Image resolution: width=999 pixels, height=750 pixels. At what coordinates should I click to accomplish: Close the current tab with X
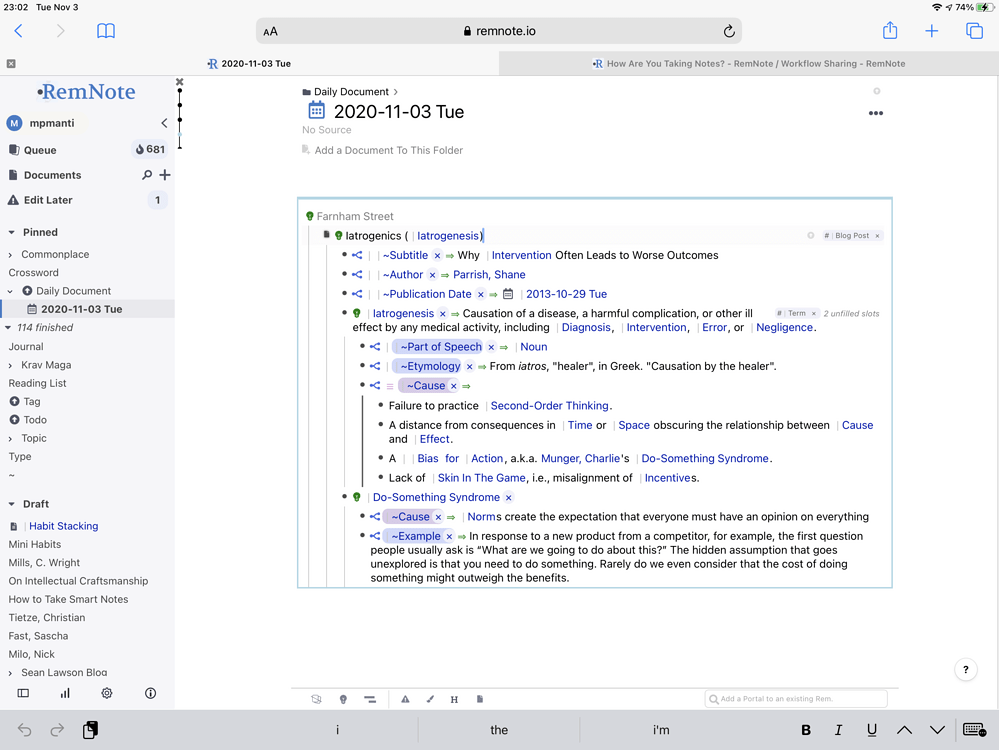[x=11, y=64]
